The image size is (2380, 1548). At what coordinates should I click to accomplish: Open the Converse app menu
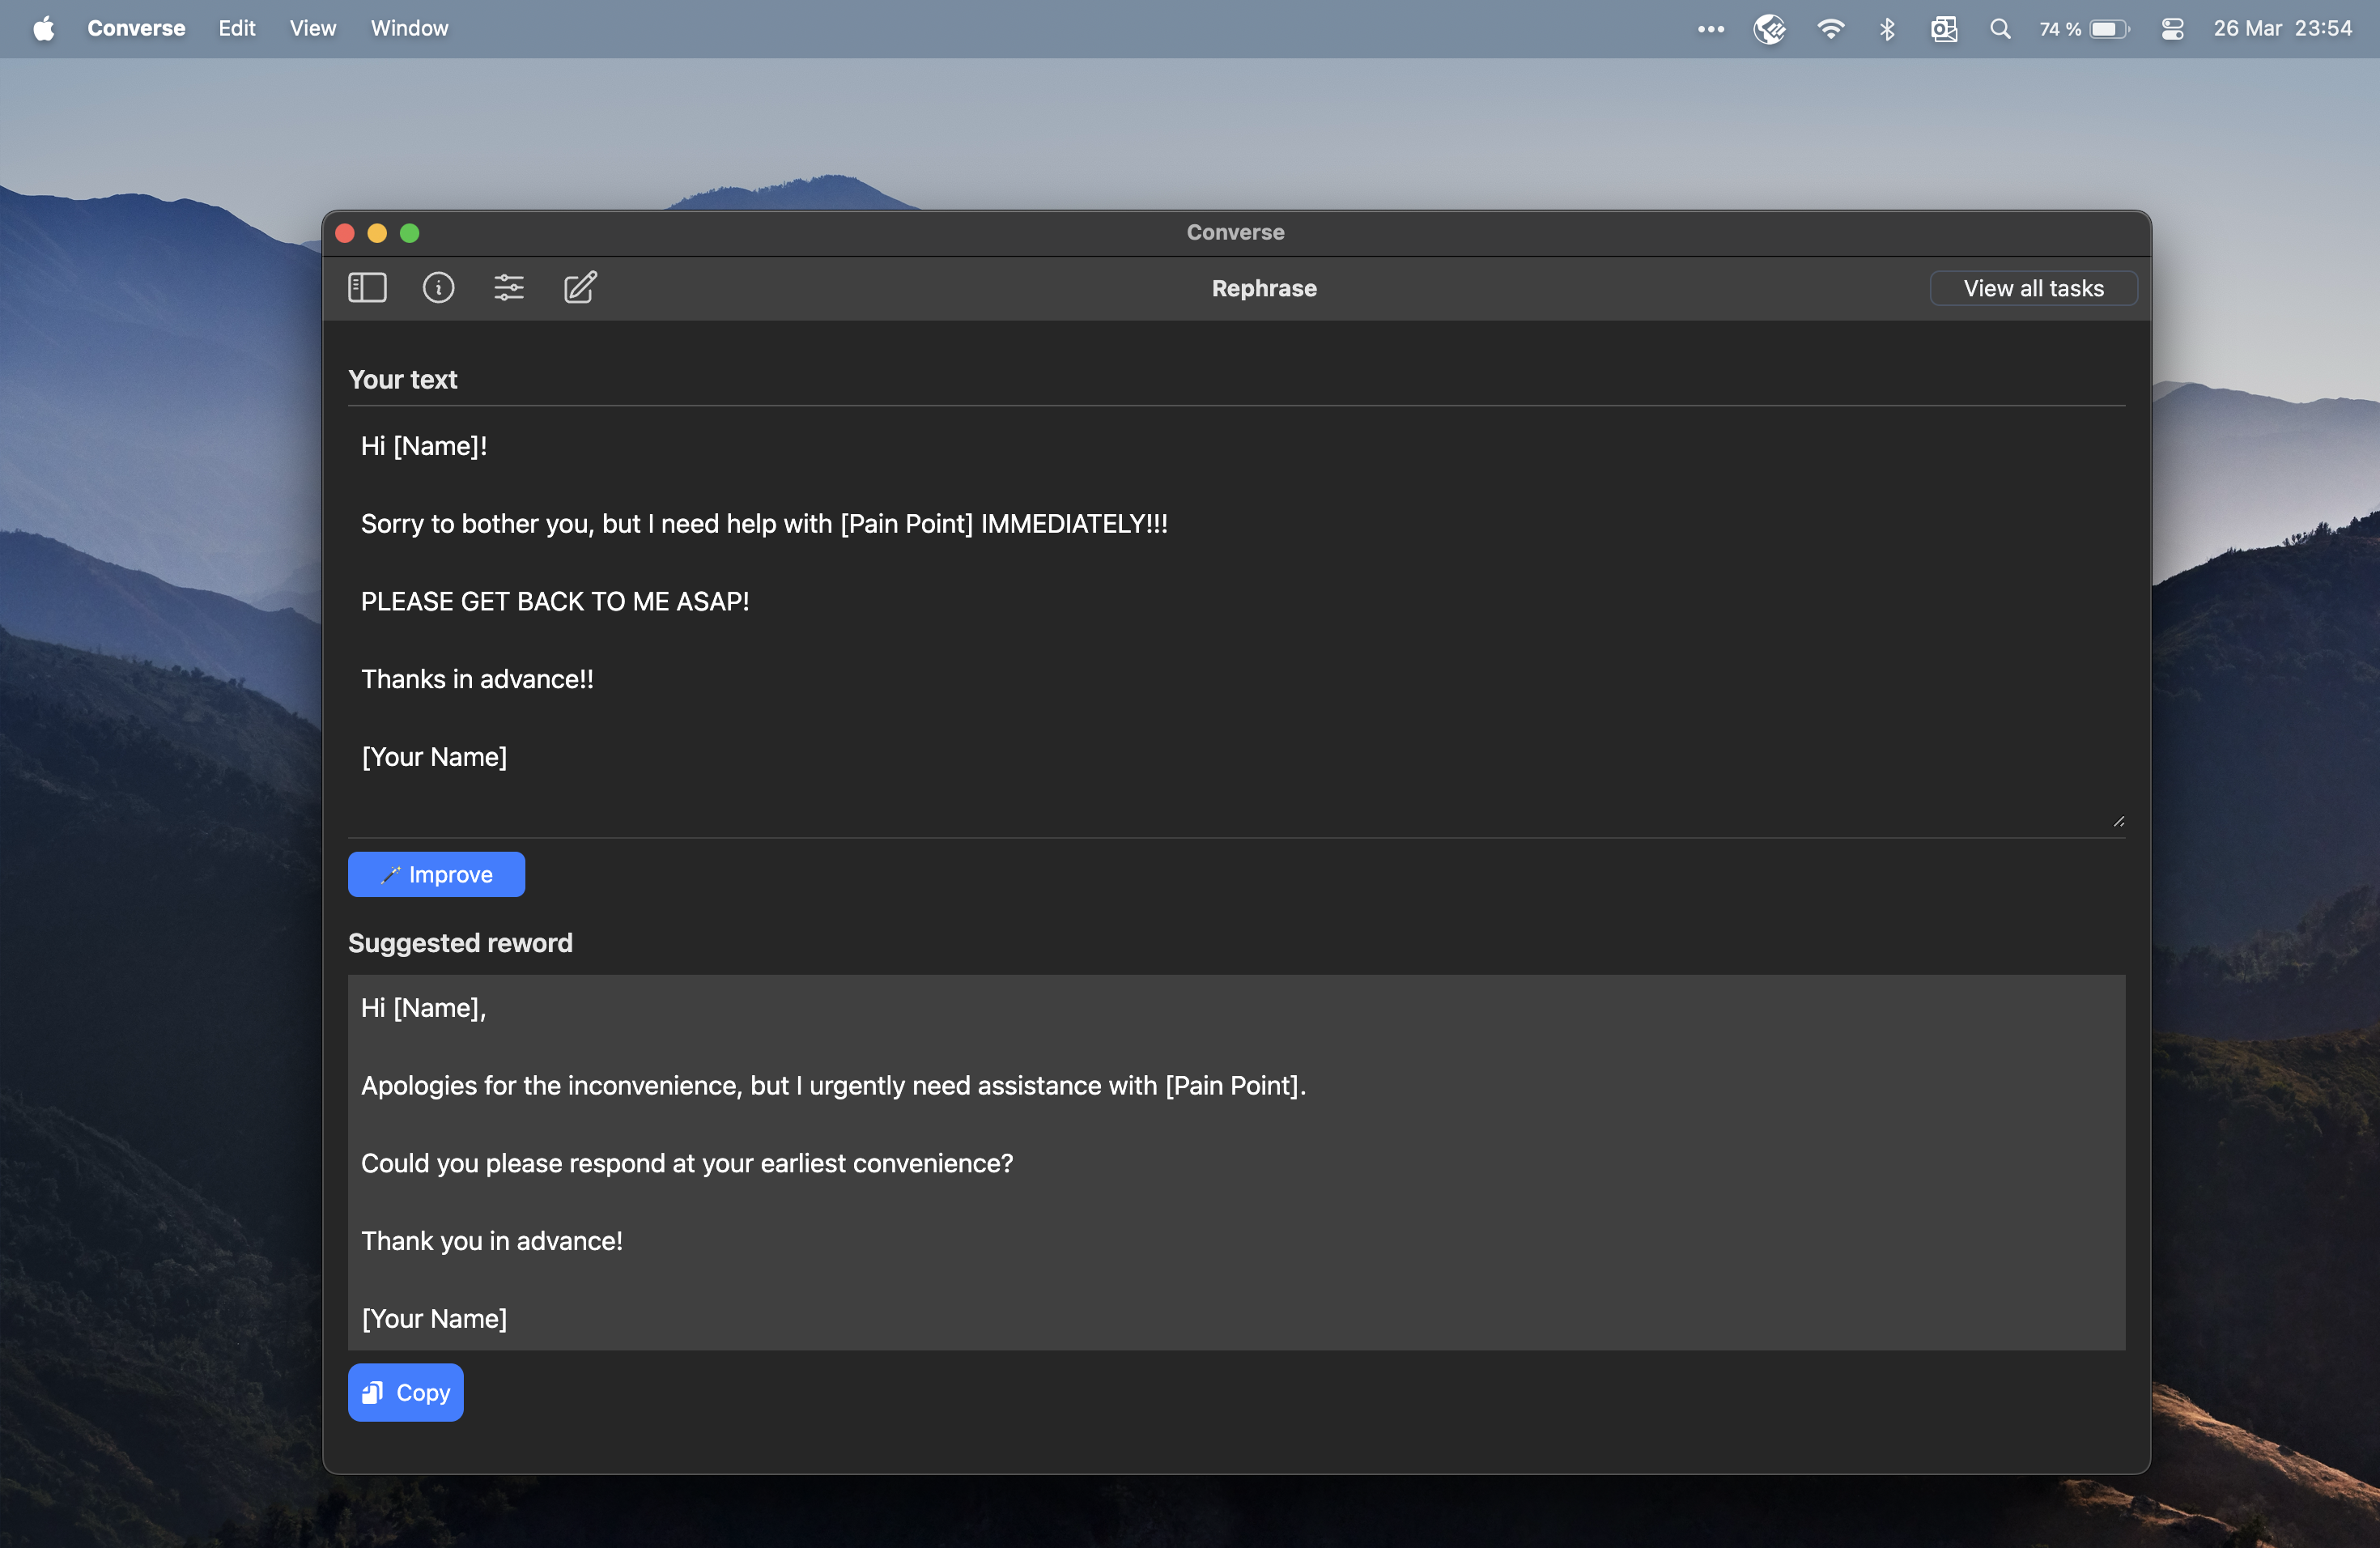click(136, 28)
